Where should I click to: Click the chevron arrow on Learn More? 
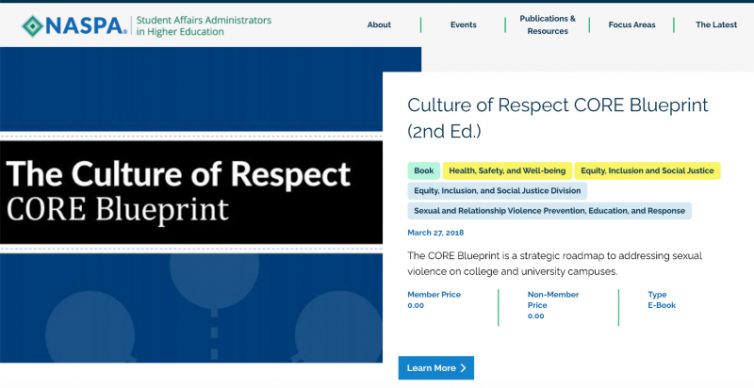(463, 368)
